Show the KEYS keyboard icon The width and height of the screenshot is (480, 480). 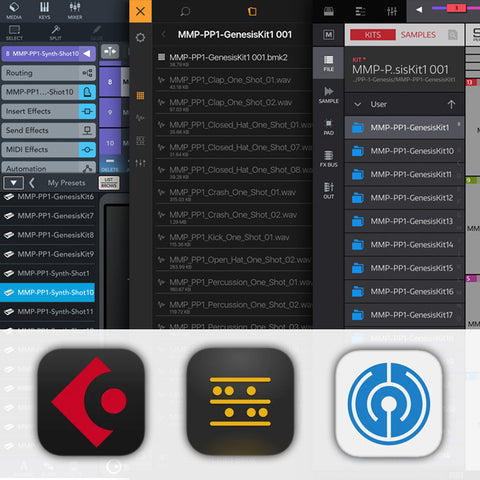(x=44, y=10)
